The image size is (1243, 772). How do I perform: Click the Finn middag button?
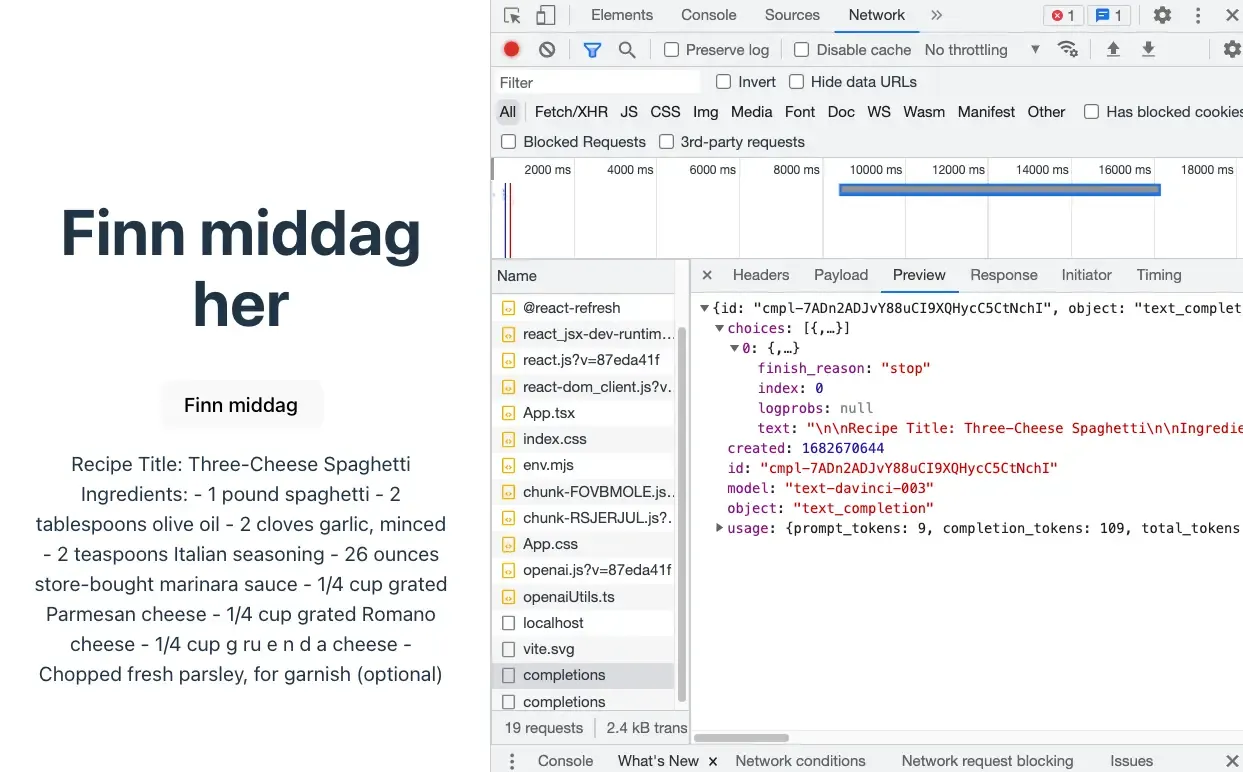[241, 404]
